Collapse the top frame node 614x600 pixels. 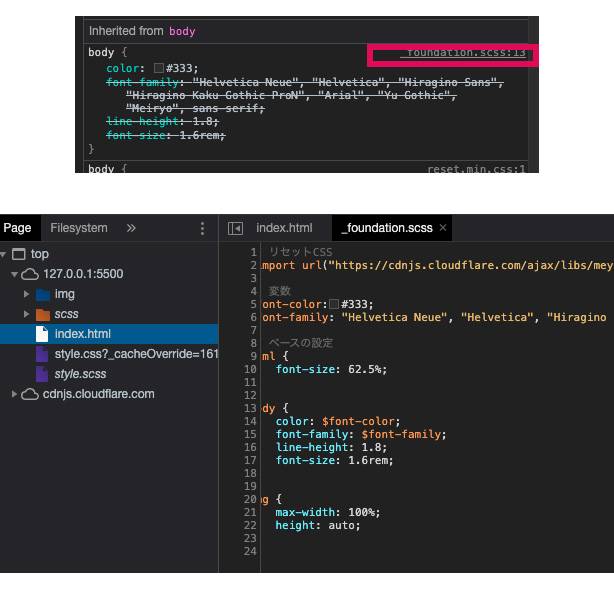(x=3, y=255)
